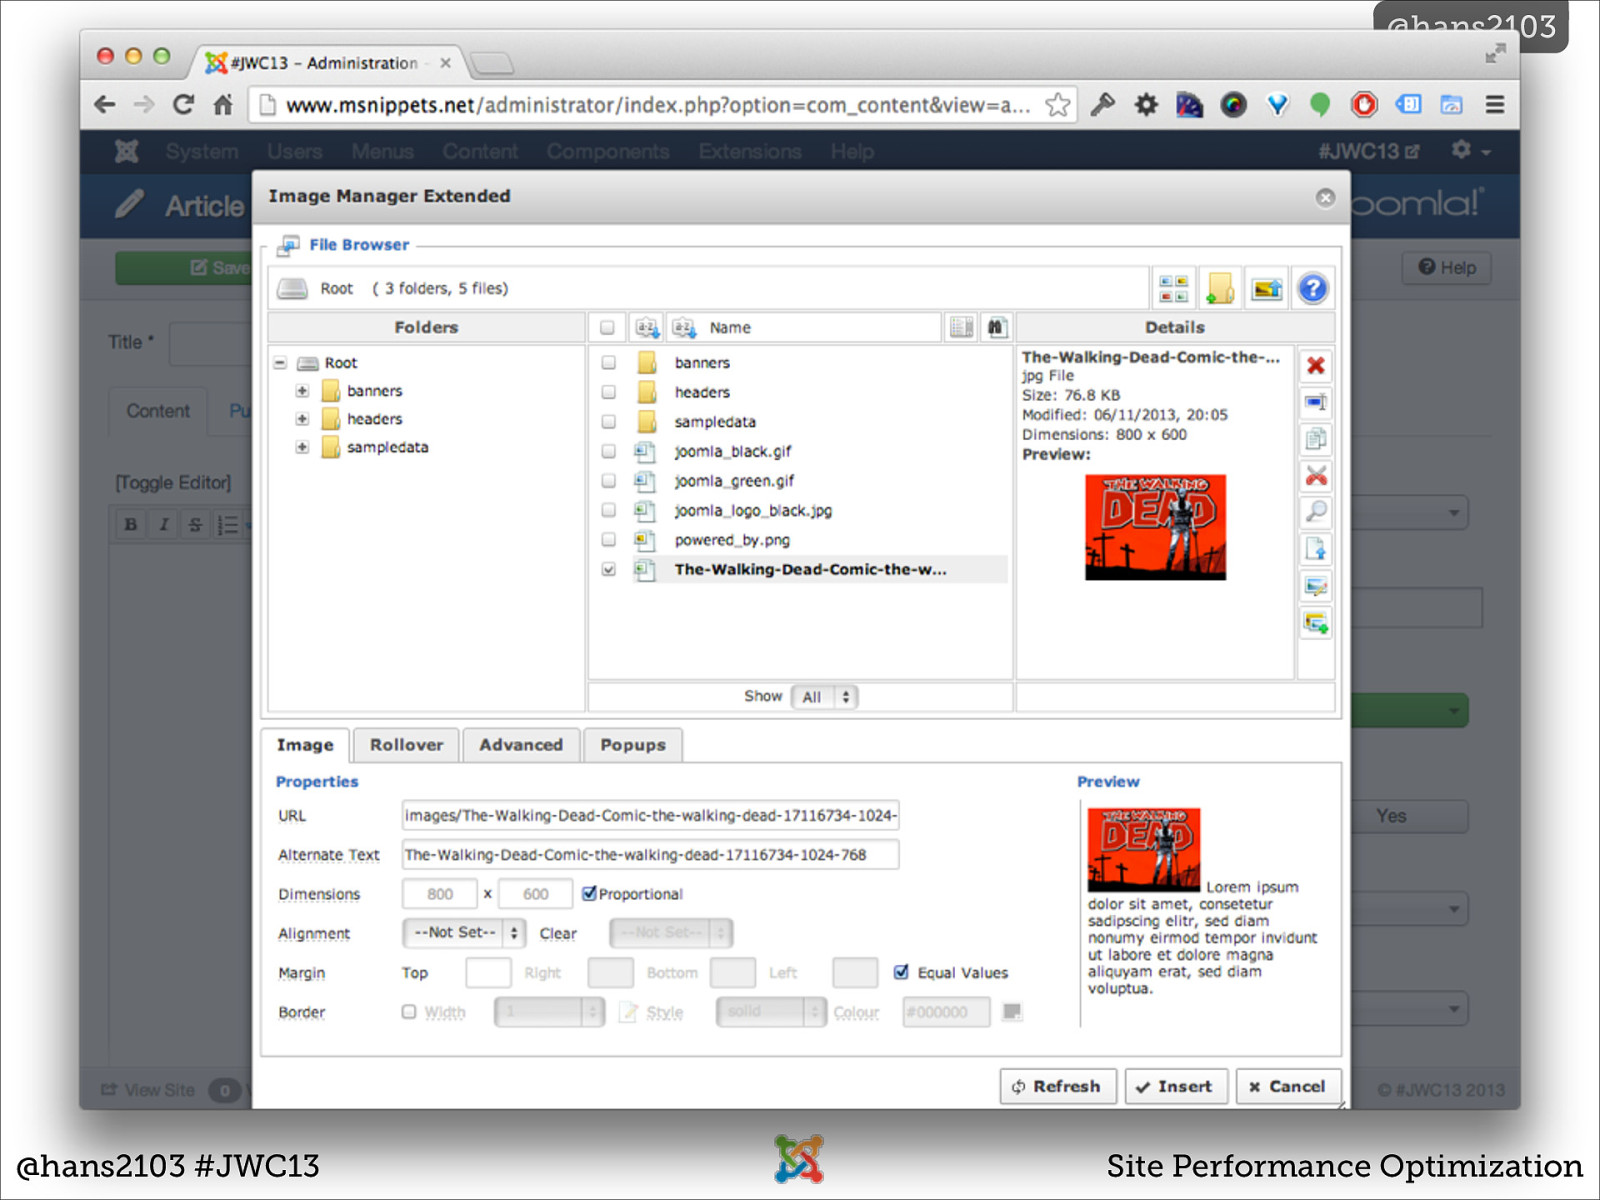The width and height of the screenshot is (1600, 1200).
Task: Check the joomla_black.gif checkbox
Action: 608,451
